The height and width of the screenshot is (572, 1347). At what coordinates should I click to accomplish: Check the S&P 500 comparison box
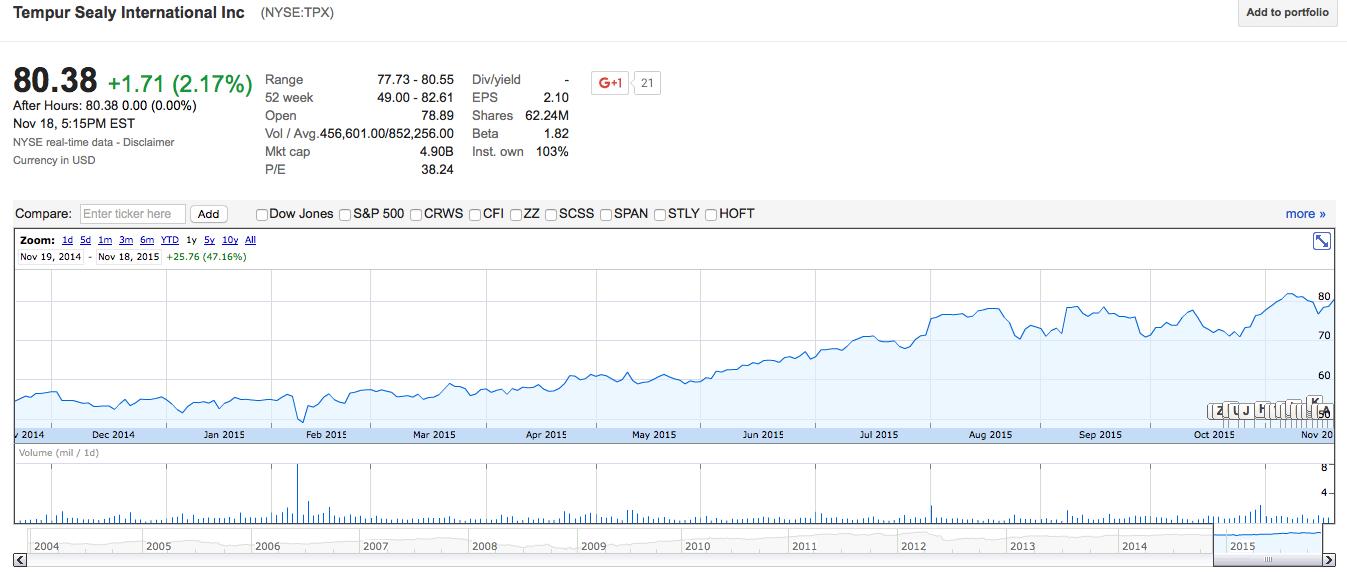[345, 214]
